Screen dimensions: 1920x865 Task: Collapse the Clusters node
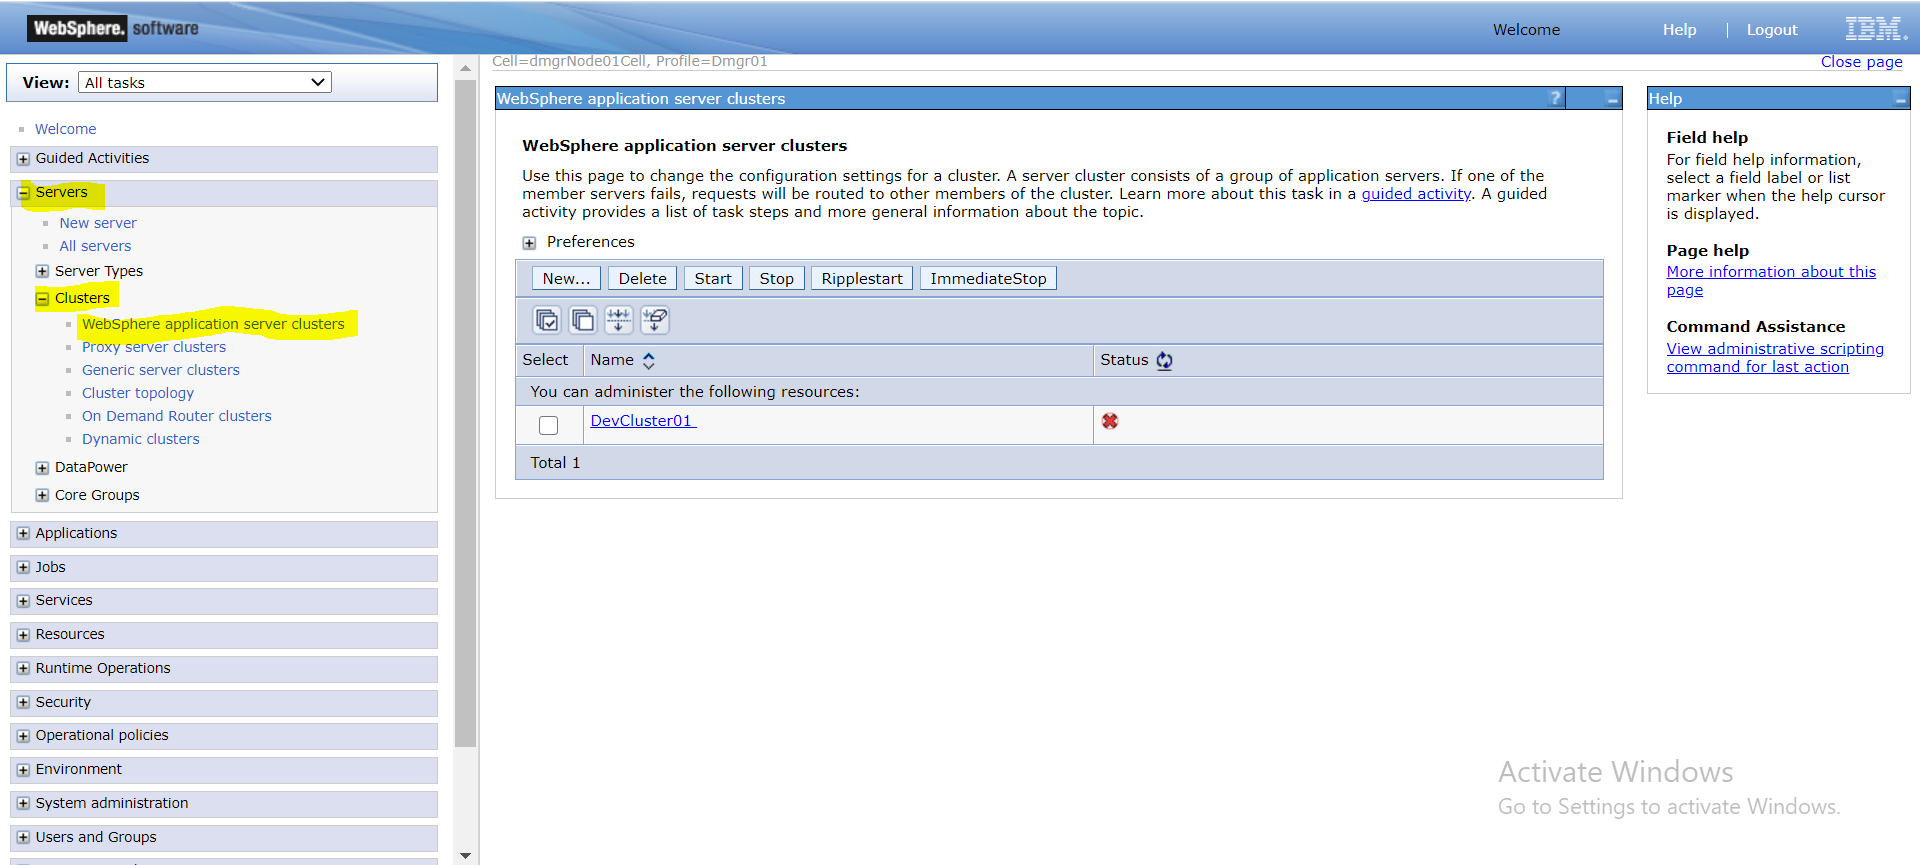coord(42,298)
